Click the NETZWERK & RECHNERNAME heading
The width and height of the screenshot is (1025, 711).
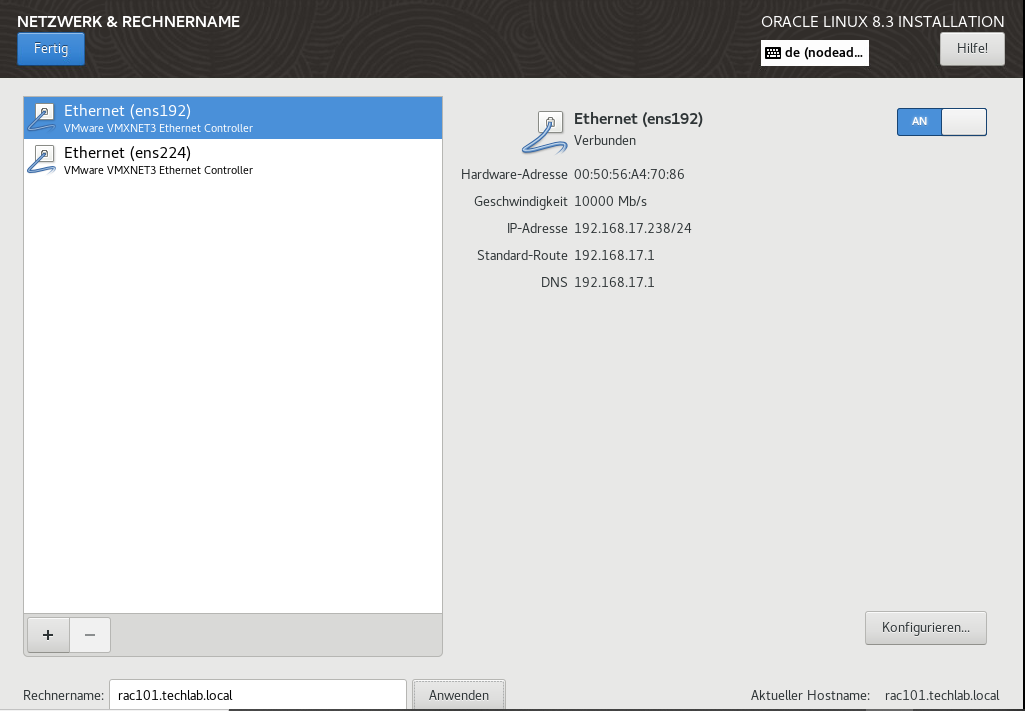point(128,21)
